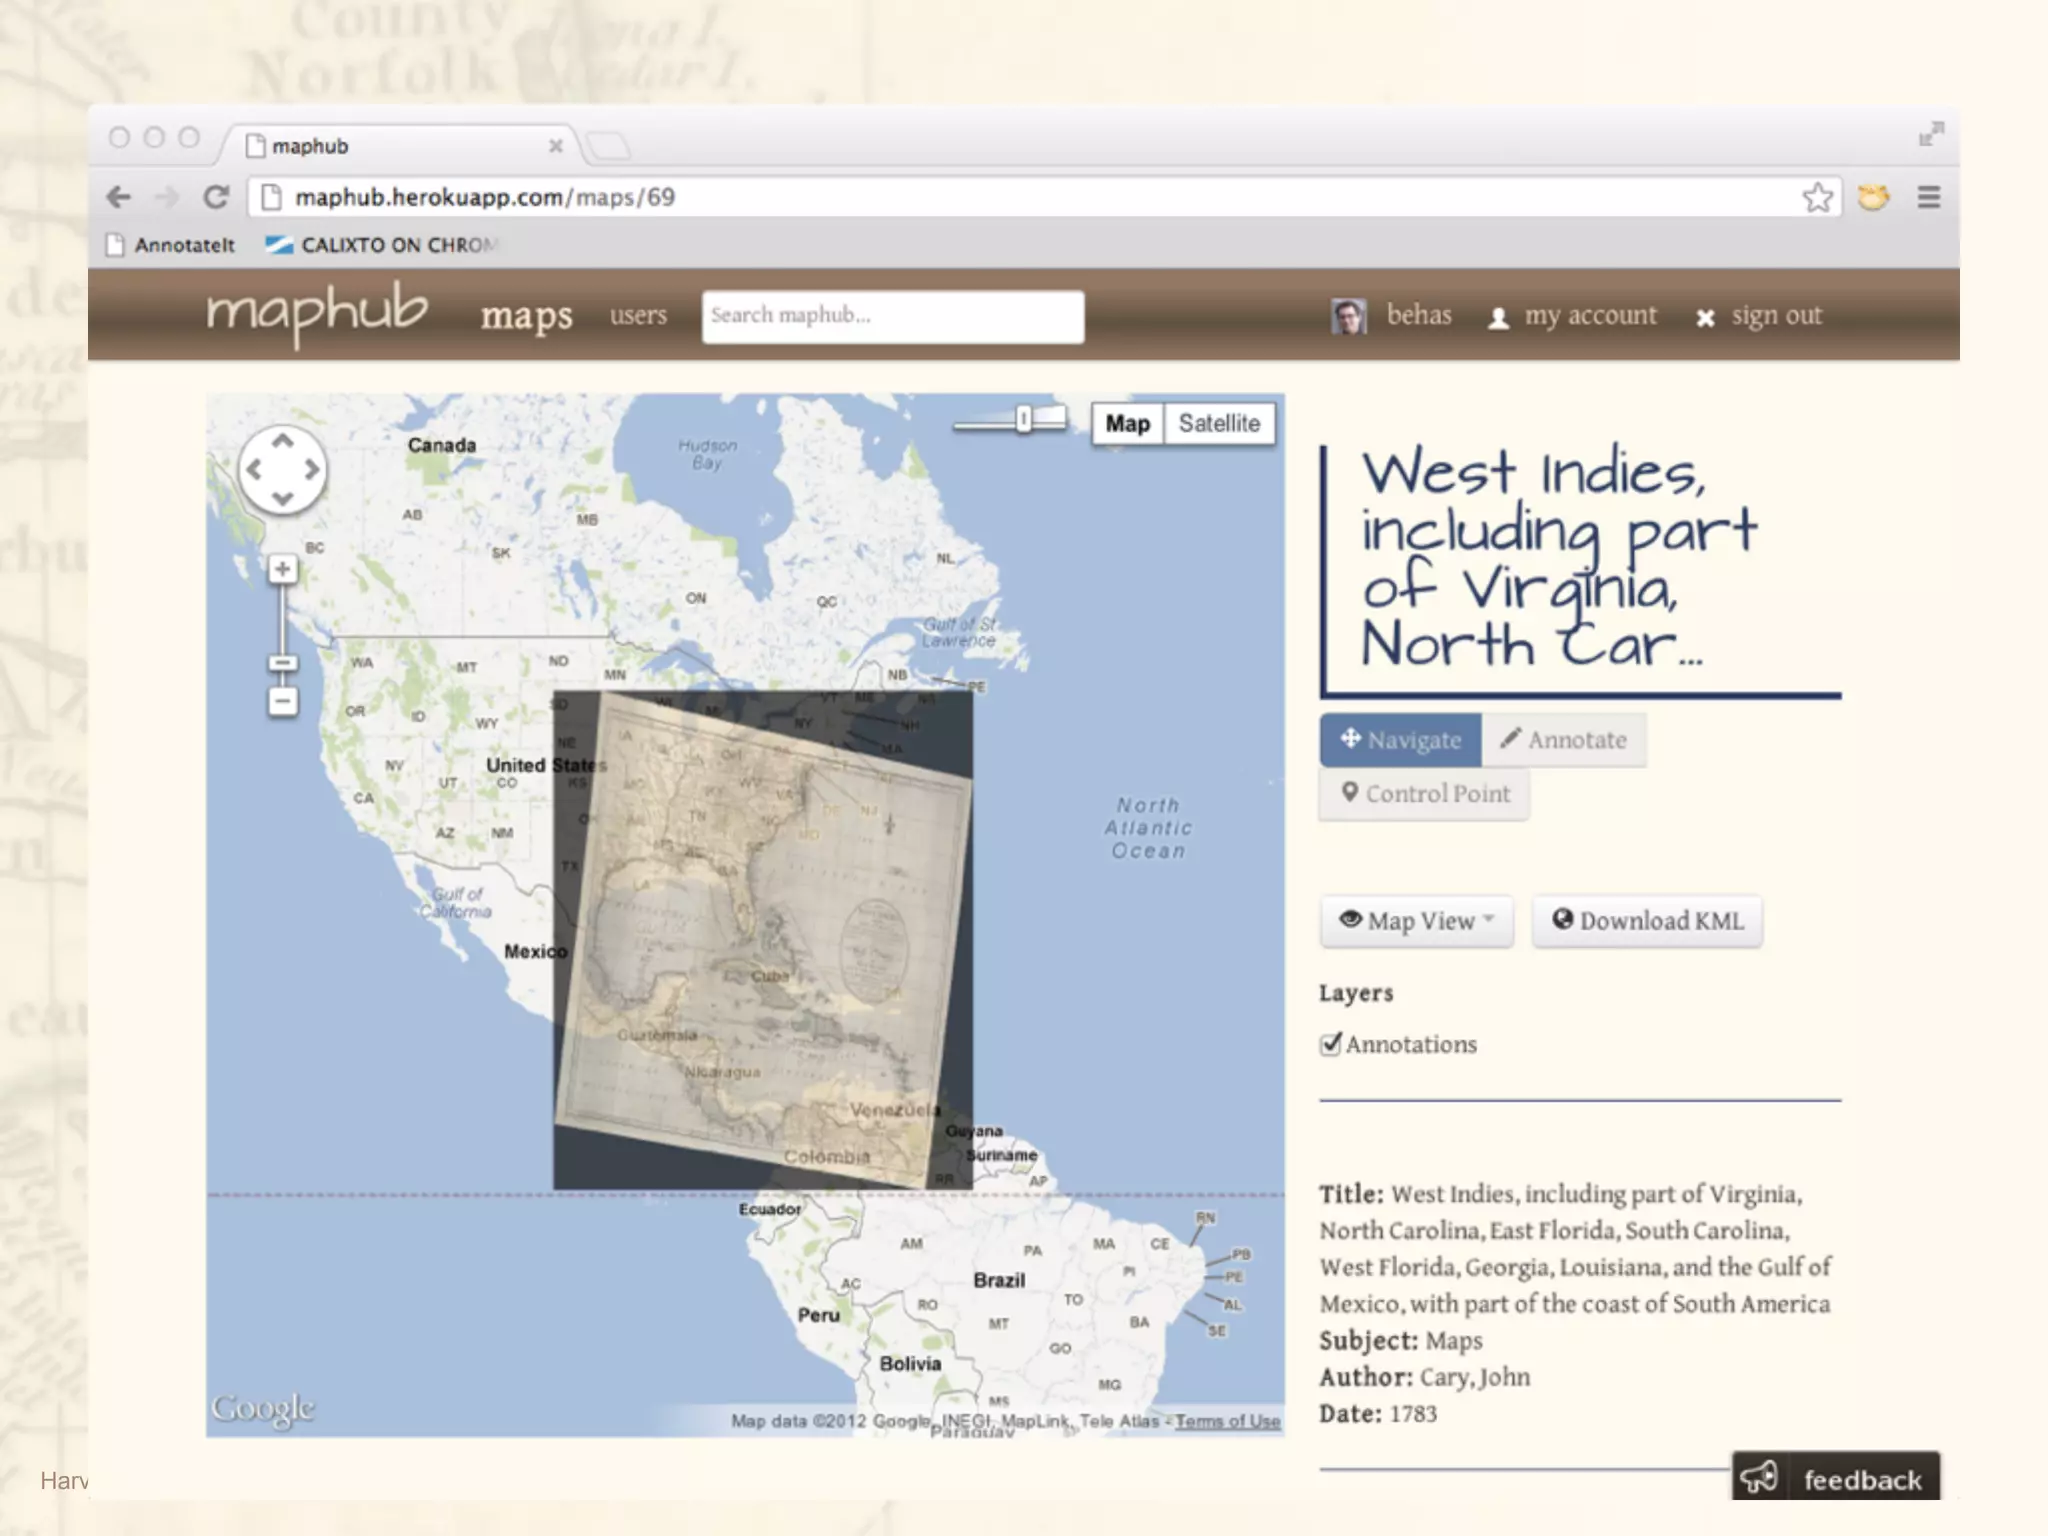Click the Brazil label on the map
The image size is (2048, 1536).
pos(999,1280)
